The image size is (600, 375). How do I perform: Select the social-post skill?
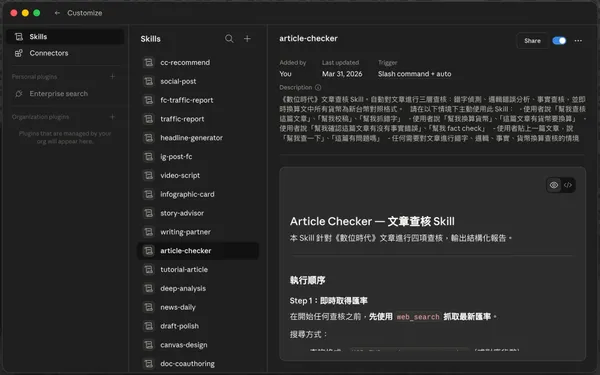[x=198, y=81]
